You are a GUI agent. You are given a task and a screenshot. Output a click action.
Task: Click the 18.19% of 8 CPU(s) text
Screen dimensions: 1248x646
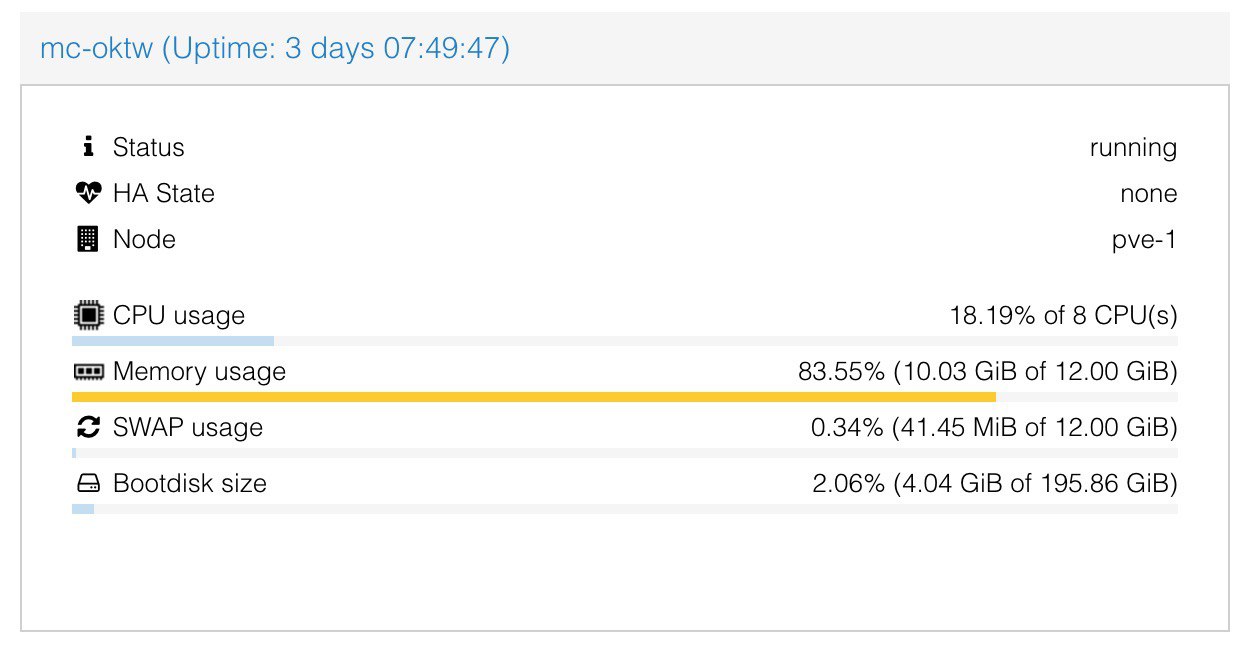click(1064, 316)
